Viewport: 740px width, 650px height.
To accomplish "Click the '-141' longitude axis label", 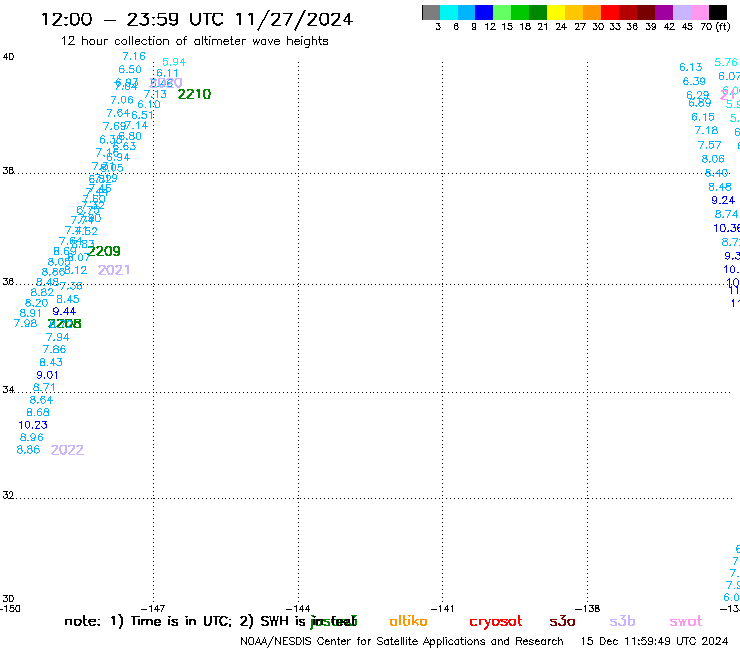I will [x=442, y=609].
